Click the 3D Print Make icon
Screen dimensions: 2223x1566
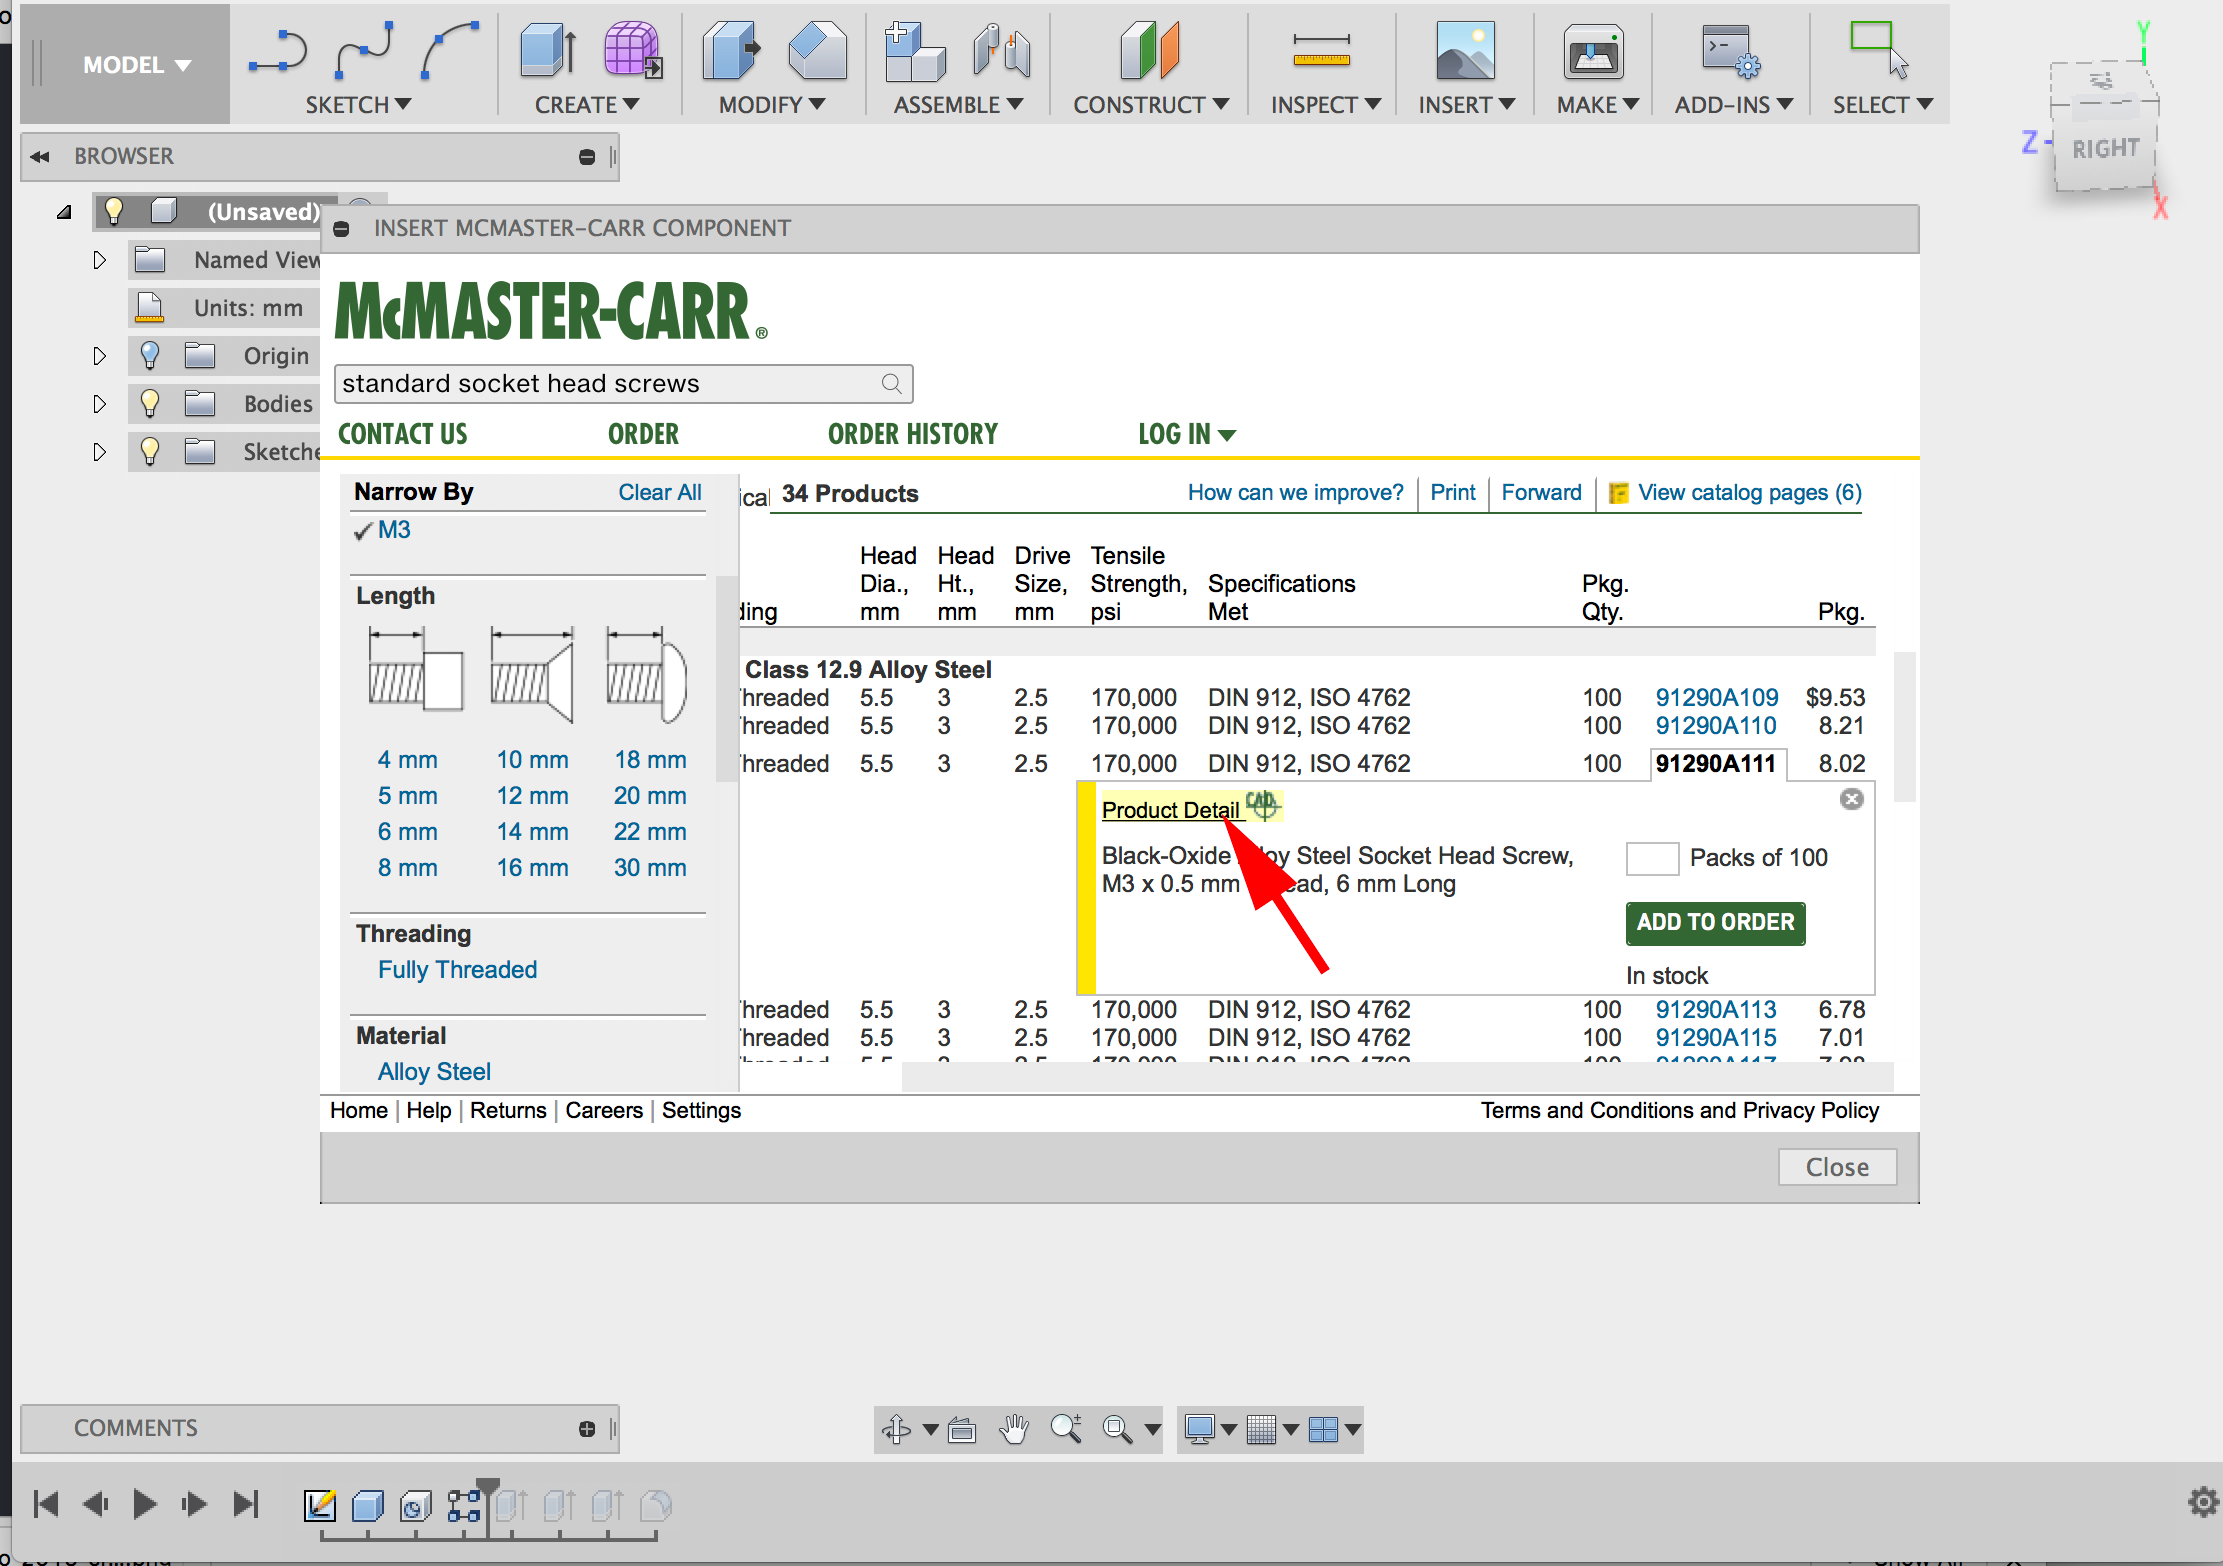pos(1593,52)
